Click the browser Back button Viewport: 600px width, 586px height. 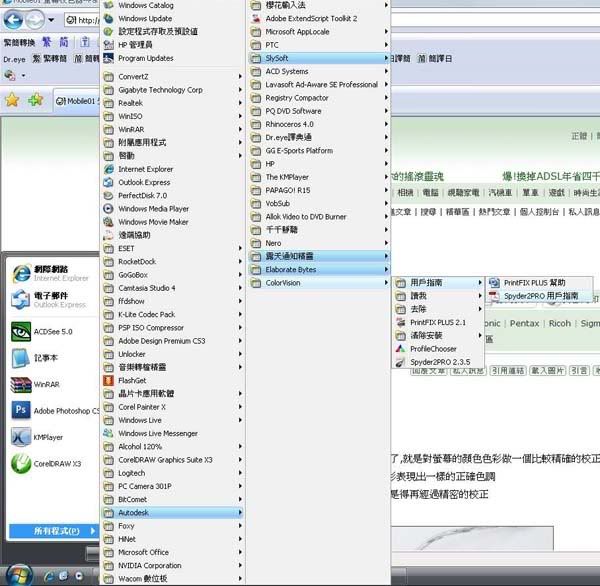tap(13, 20)
